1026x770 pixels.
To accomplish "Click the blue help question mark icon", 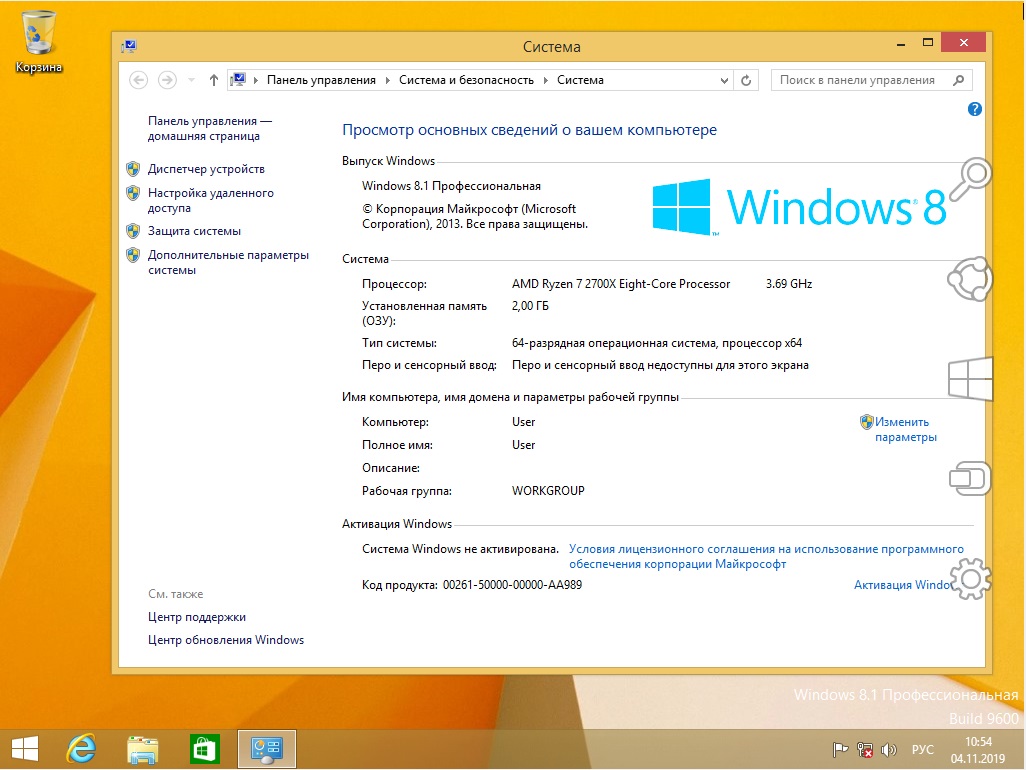I will [975, 109].
